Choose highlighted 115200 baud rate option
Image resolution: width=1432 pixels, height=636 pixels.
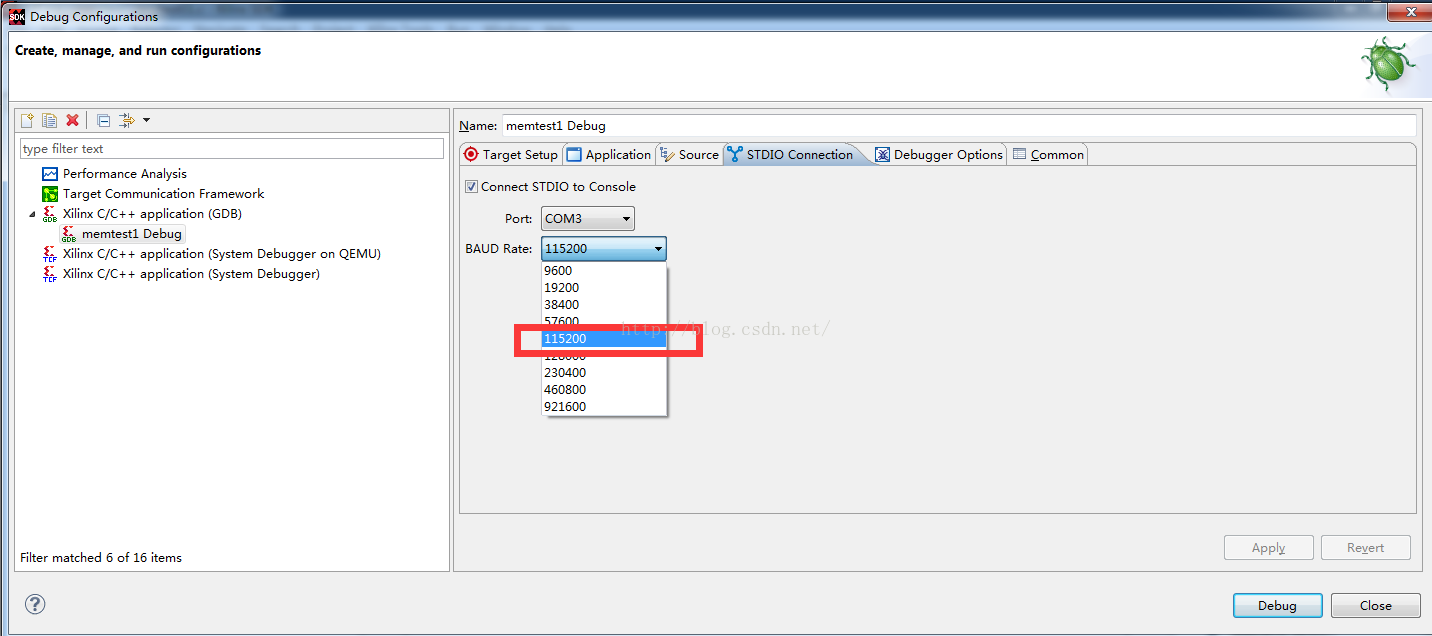coord(604,339)
